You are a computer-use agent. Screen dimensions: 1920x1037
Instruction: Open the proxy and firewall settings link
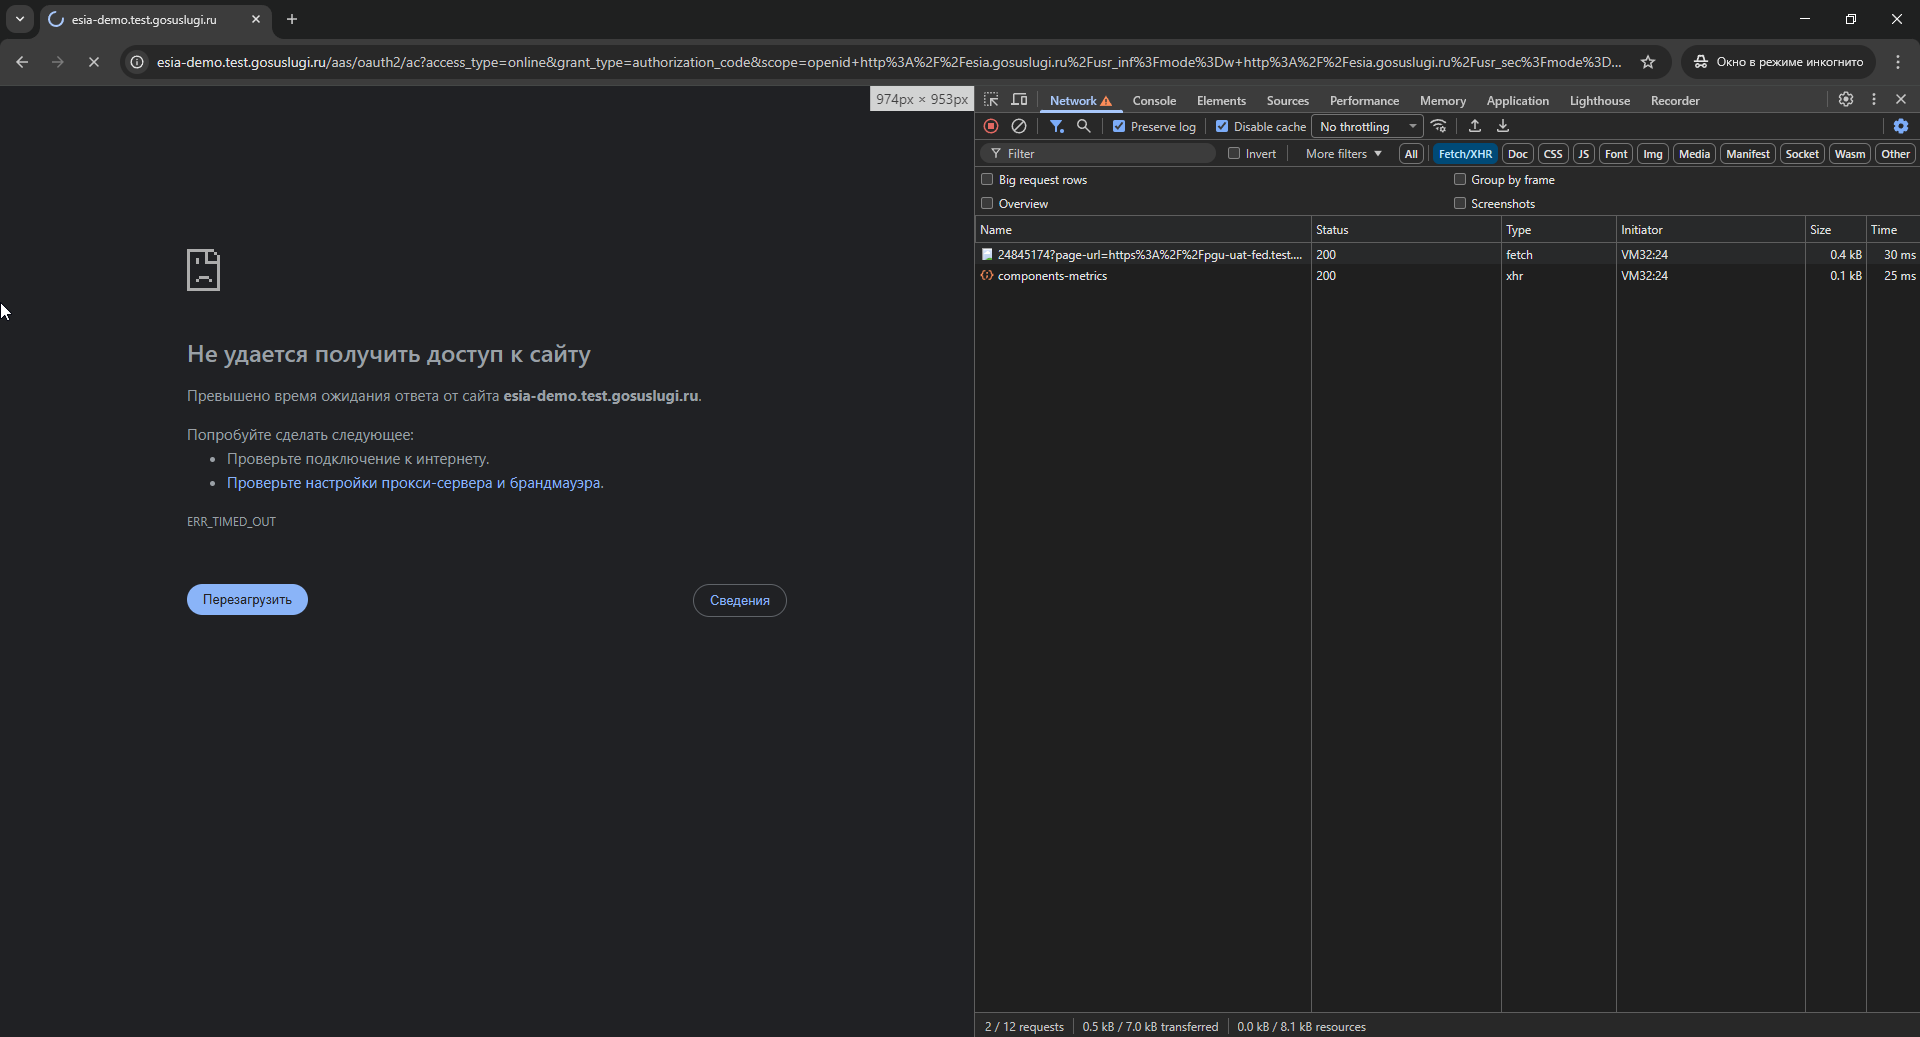pos(414,483)
